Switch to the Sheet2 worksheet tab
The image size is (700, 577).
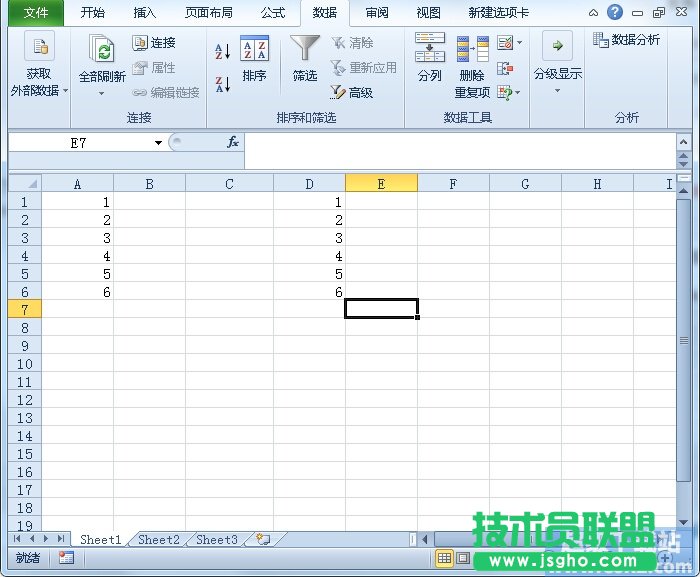159,539
